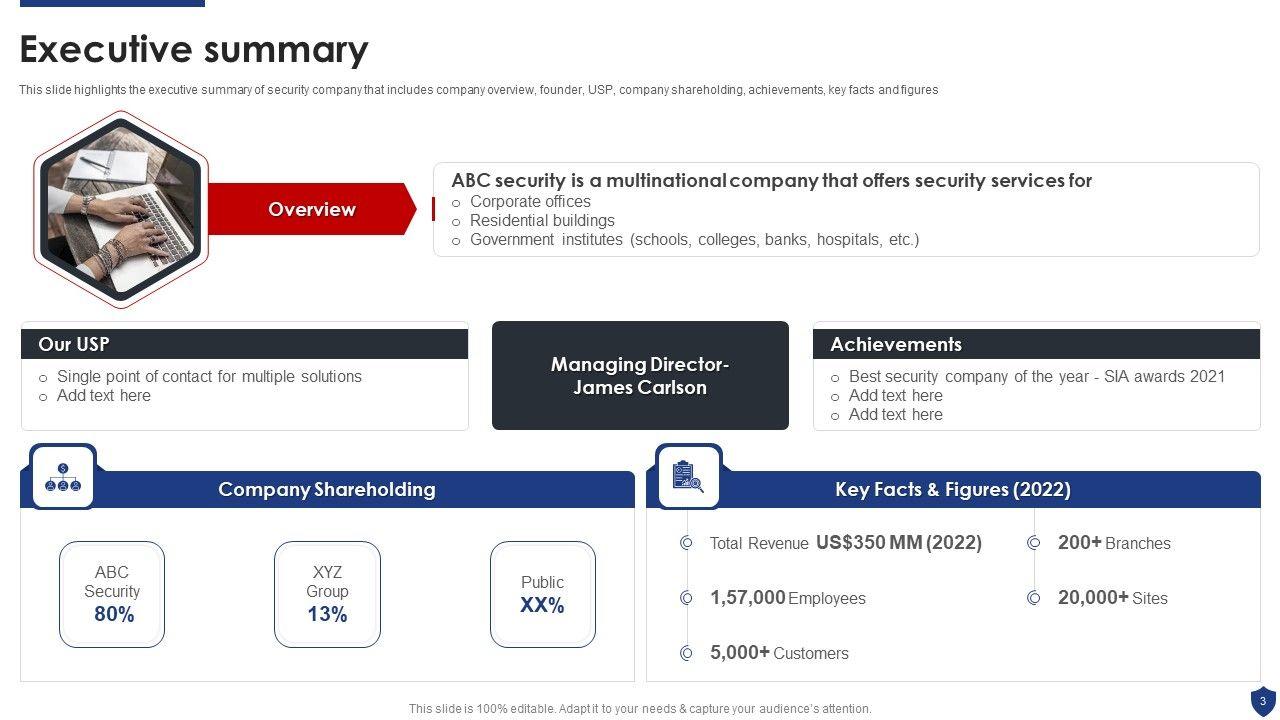Click the Company Shareholding hierarchy icon
Viewport: 1280px width, 720px height.
pos(63,477)
